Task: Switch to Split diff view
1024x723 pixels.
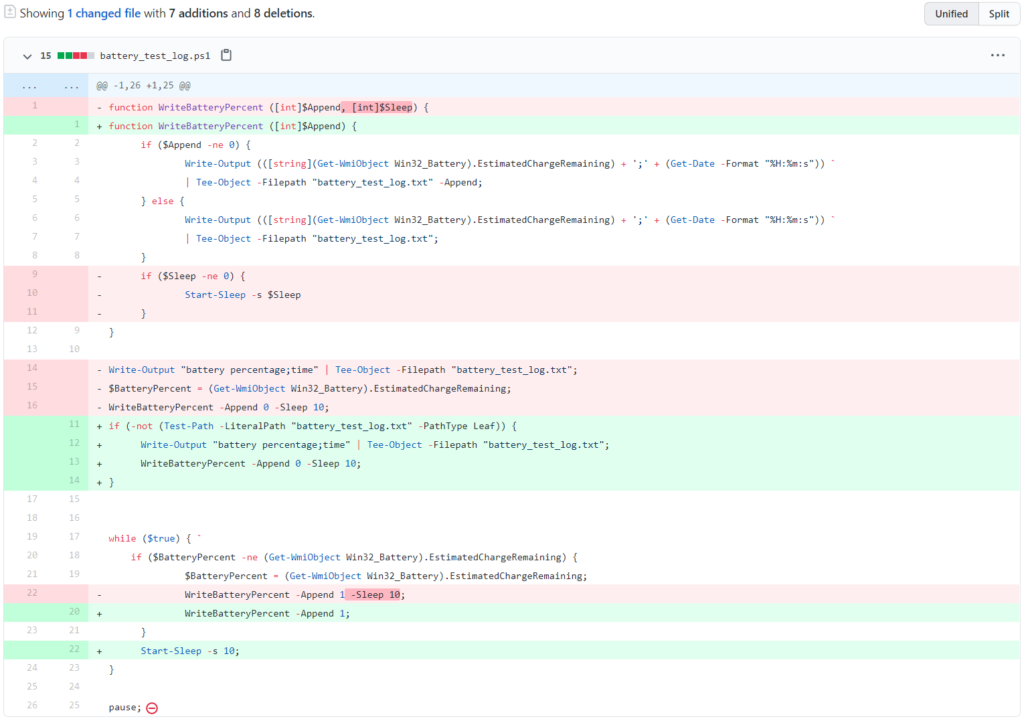Action: tap(999, 14)
